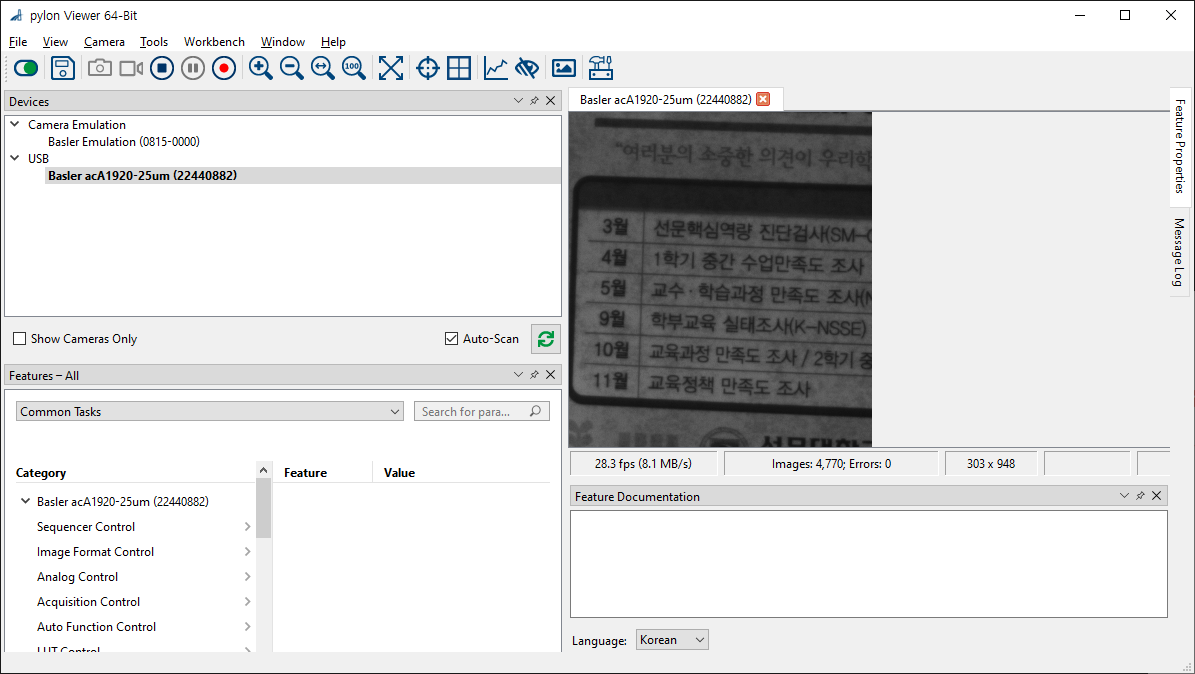
Task: Select Basler acA1920-25um device under USB
Action: pyautogui.click(x=143, y=175)
